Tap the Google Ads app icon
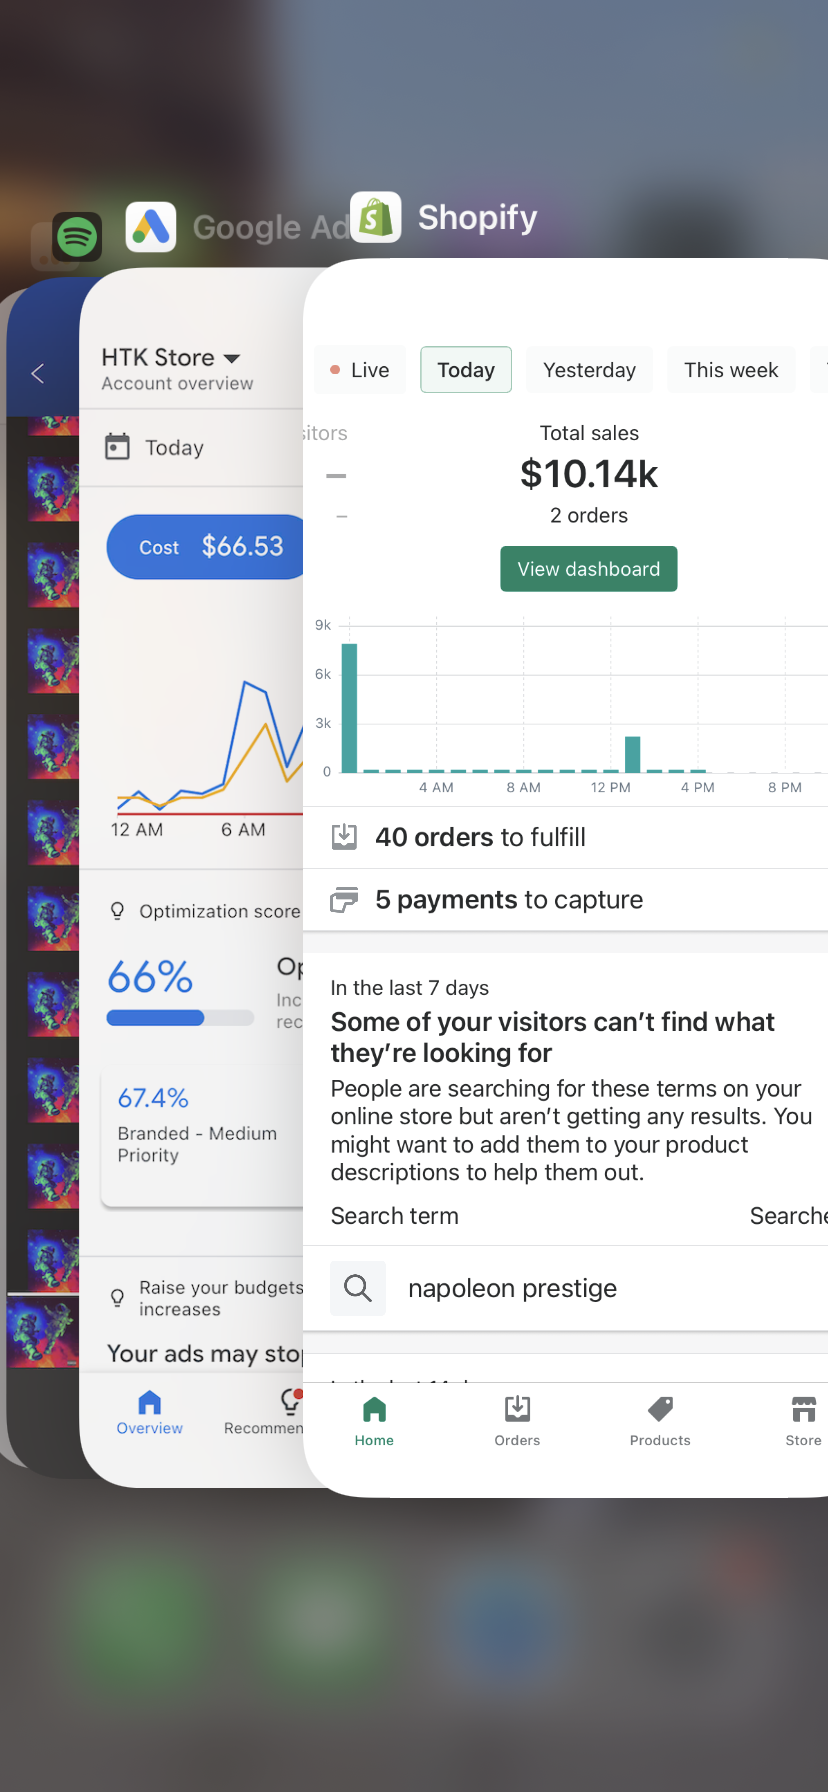The image size is (828, 1792). (151, 227)
